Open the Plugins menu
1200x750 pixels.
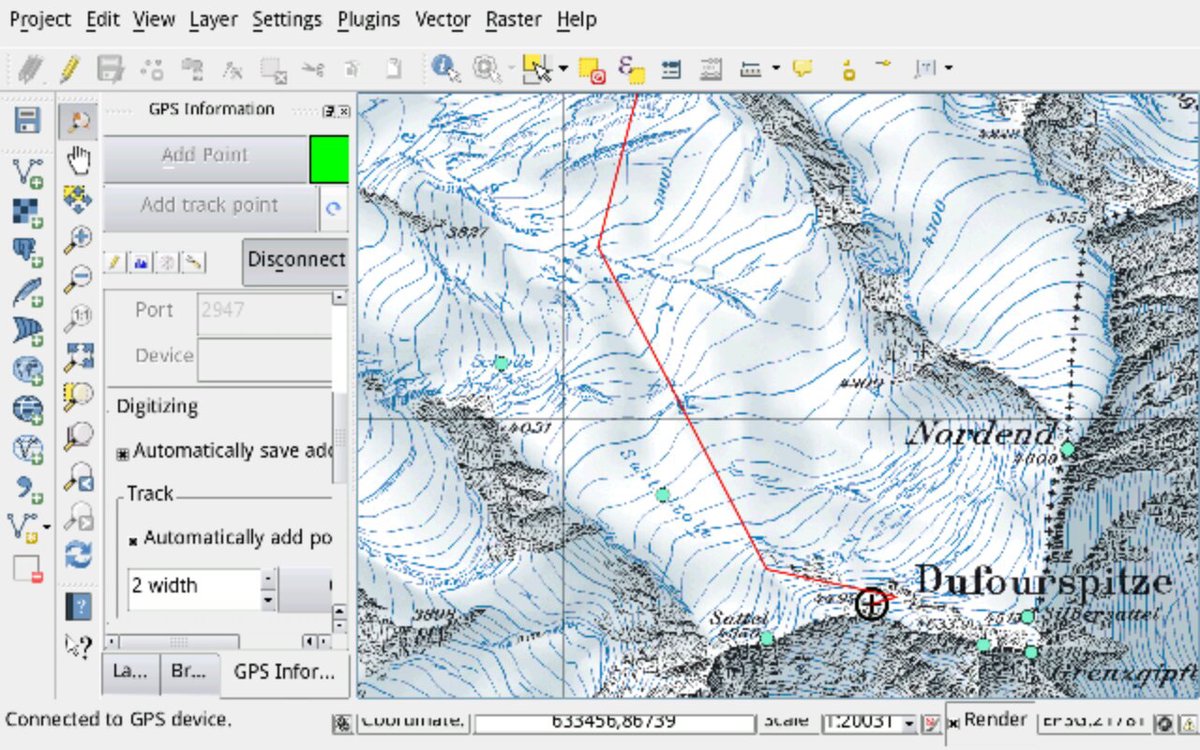click(368, 19)
